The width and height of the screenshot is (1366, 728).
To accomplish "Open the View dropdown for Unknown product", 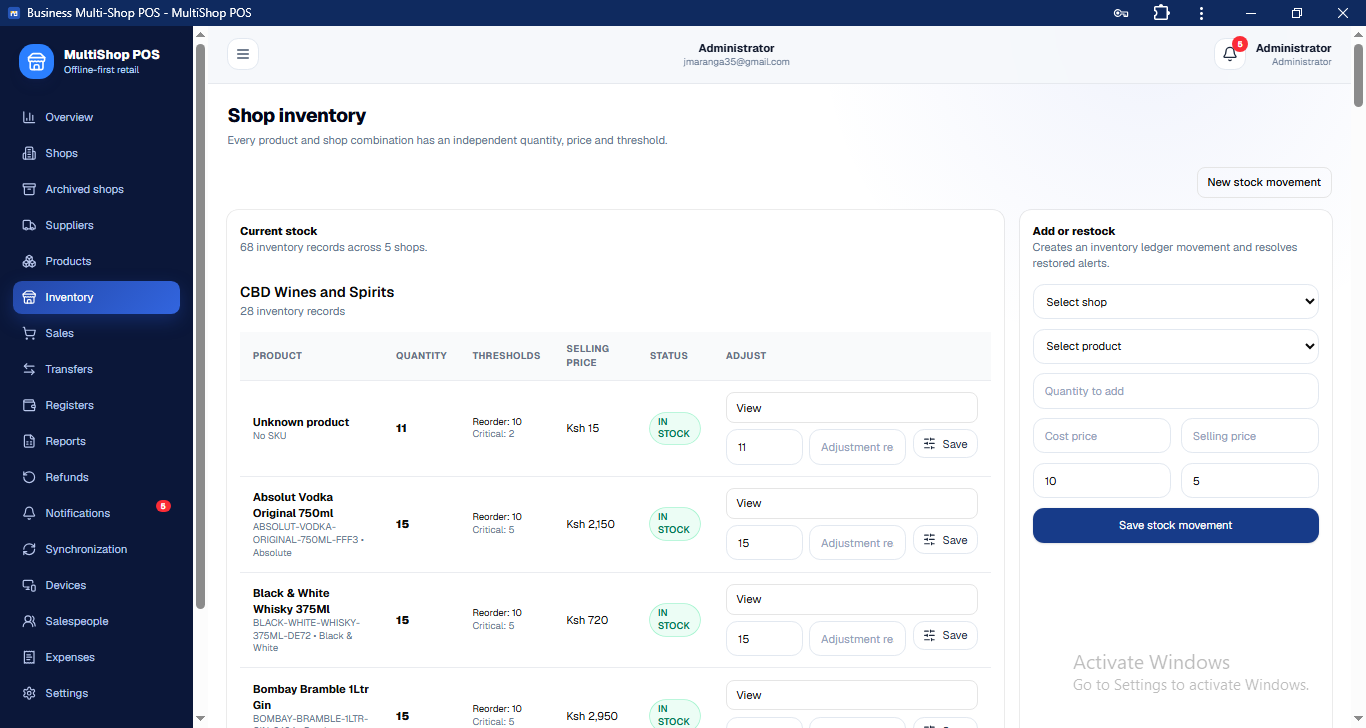I will (852, 408).
